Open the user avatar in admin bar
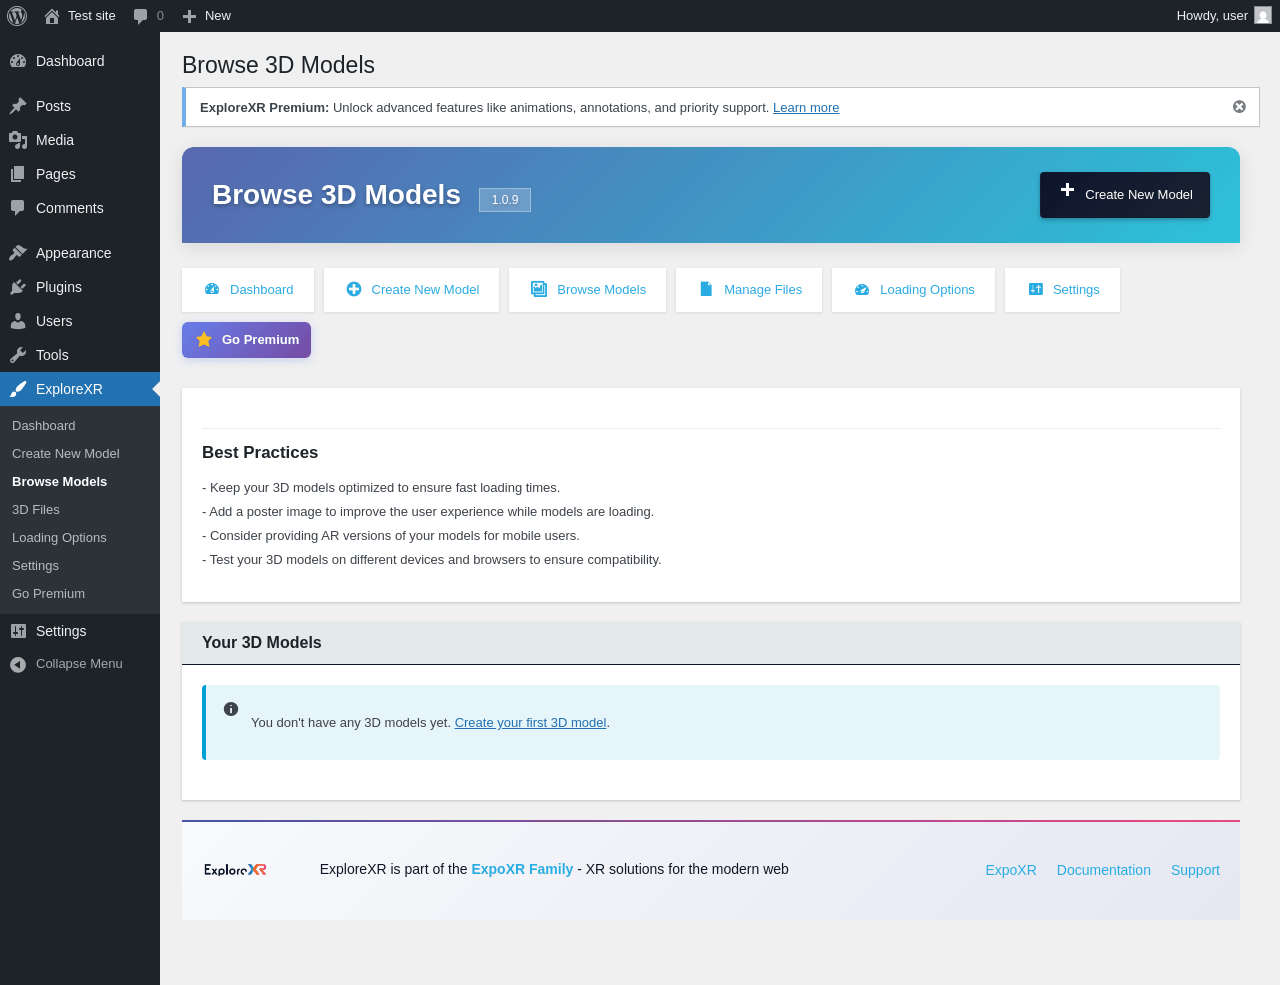 tap(1263, 15)
